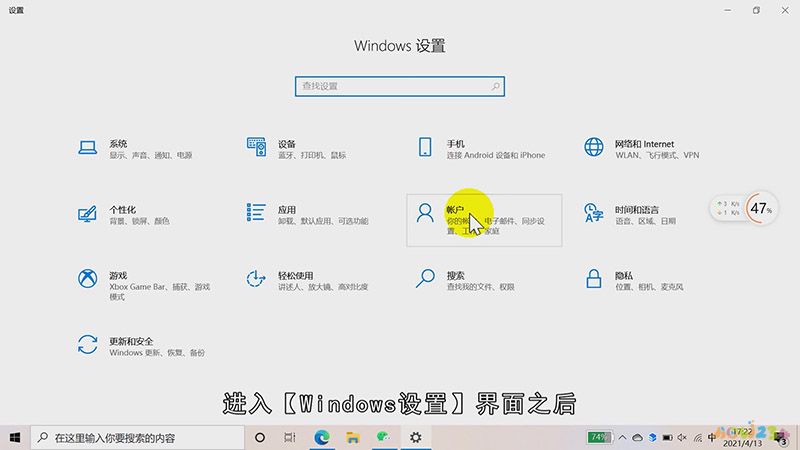This screenshot has width=800, height=450.
Task: Open the 搜索 (Search) magnifier category icon
Action: coord(425,279)
